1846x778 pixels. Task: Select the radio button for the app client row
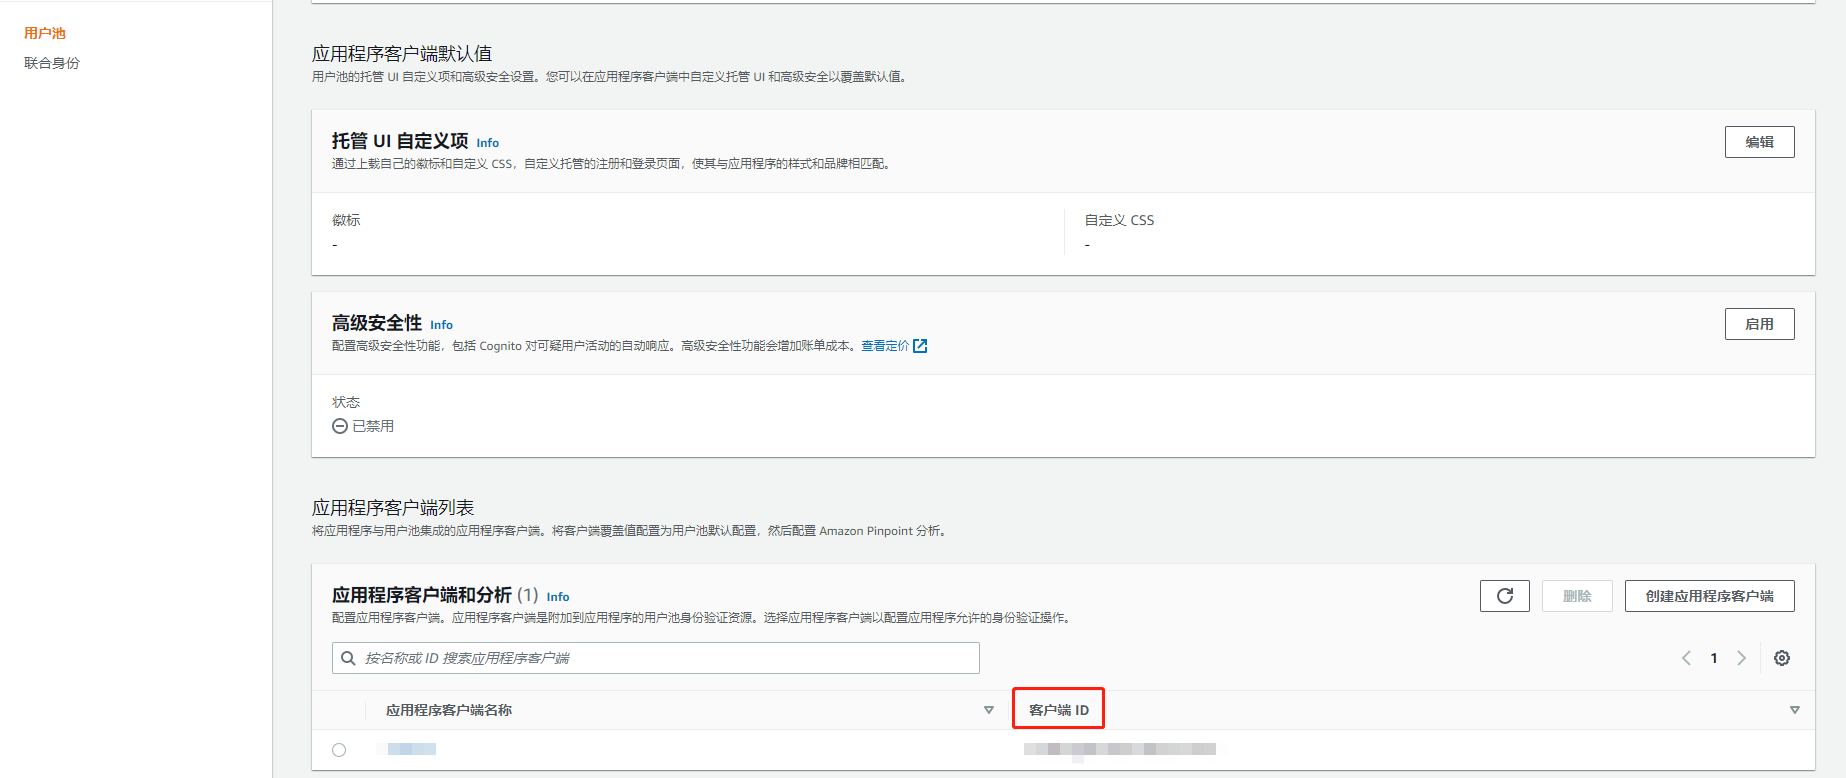click(339, 750)
